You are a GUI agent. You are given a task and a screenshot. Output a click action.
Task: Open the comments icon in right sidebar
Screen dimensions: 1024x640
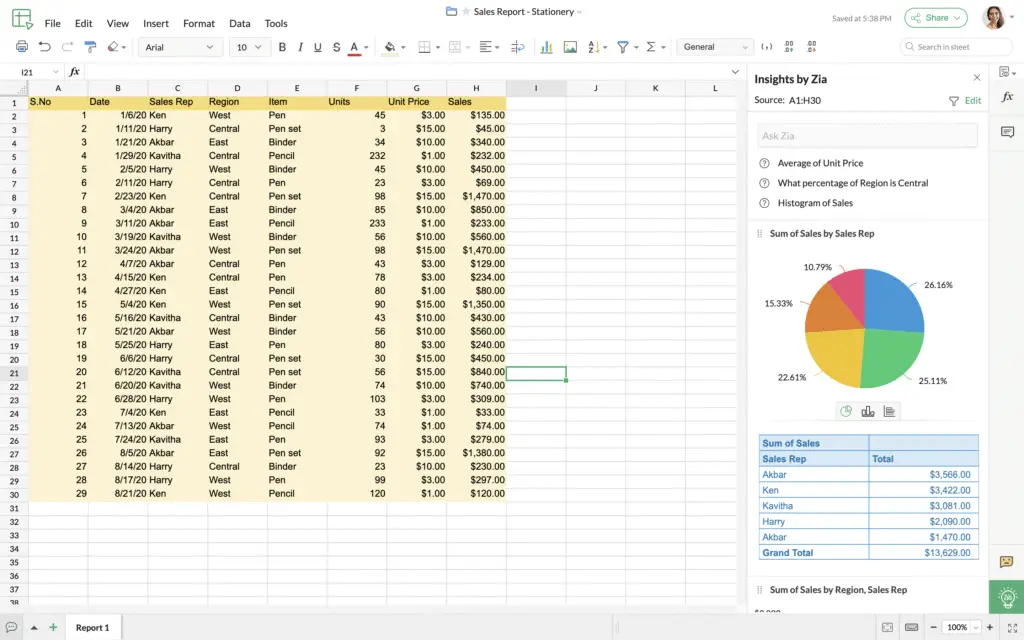click(x=1006, y=132)
